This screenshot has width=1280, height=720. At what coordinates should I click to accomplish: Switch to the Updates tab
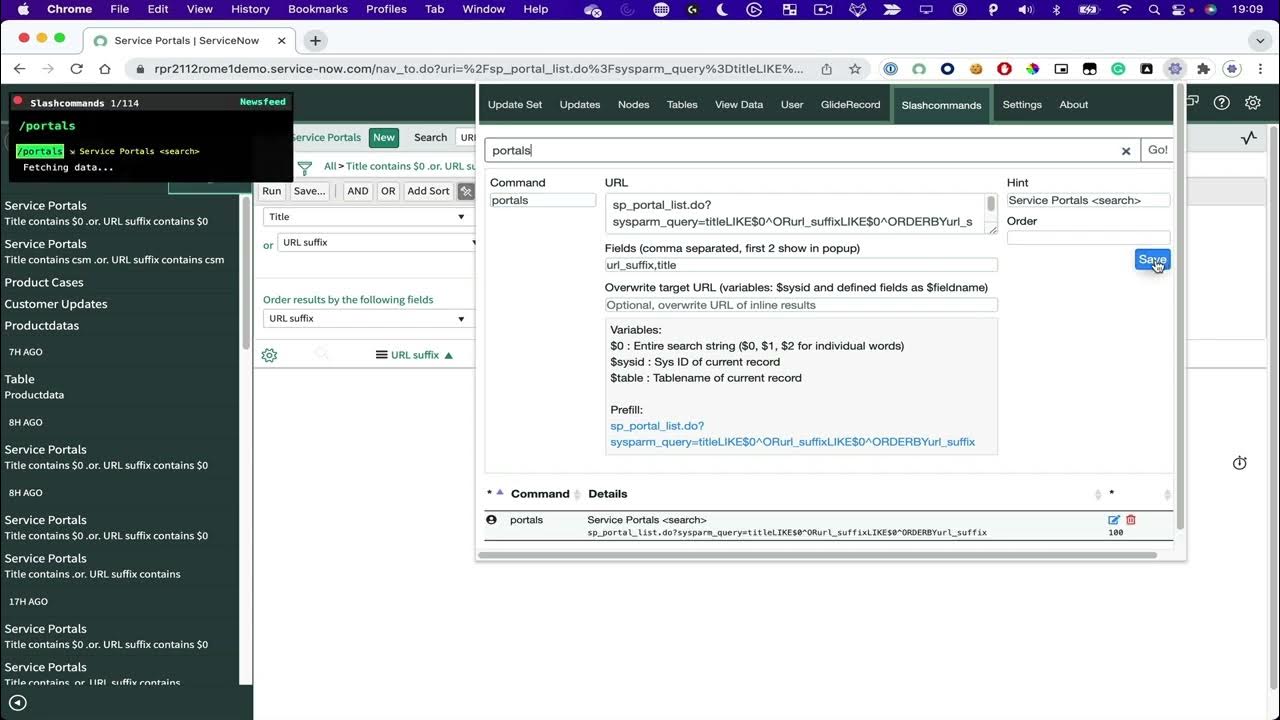tap(580, 105)
